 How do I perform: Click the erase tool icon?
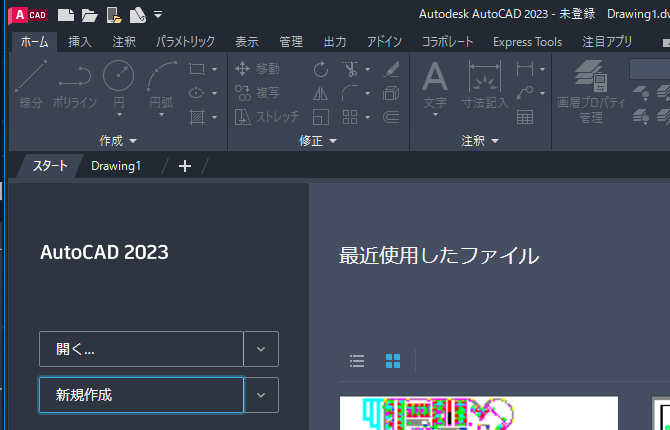click(x=391, y=69)
